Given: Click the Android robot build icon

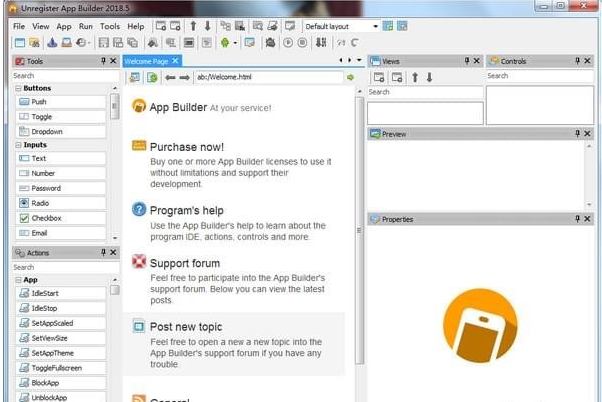Looking at the screenshot, I should click(225, 43).
